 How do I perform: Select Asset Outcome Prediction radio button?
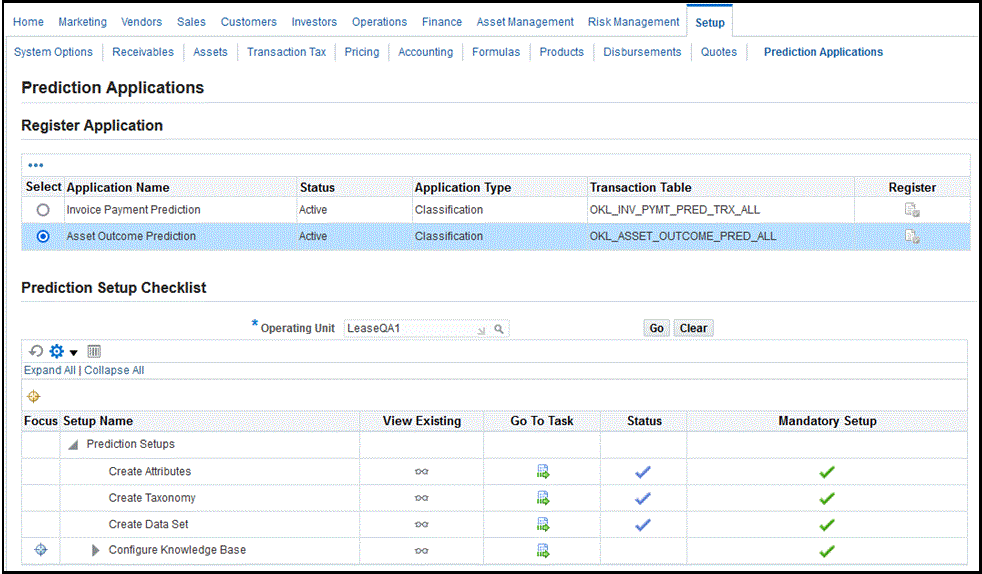pyautogui.click(x=43, y=236)
